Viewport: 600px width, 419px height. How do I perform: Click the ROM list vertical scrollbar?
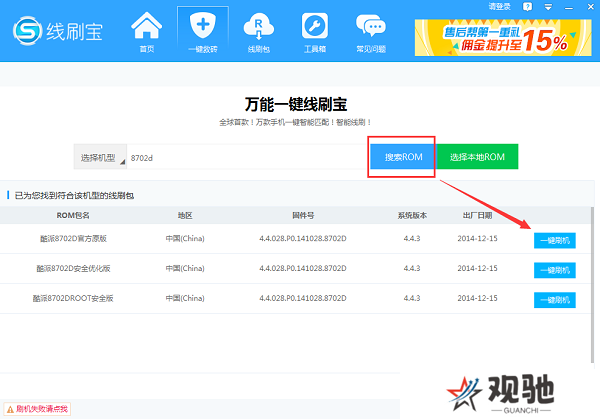pos(592,285)
